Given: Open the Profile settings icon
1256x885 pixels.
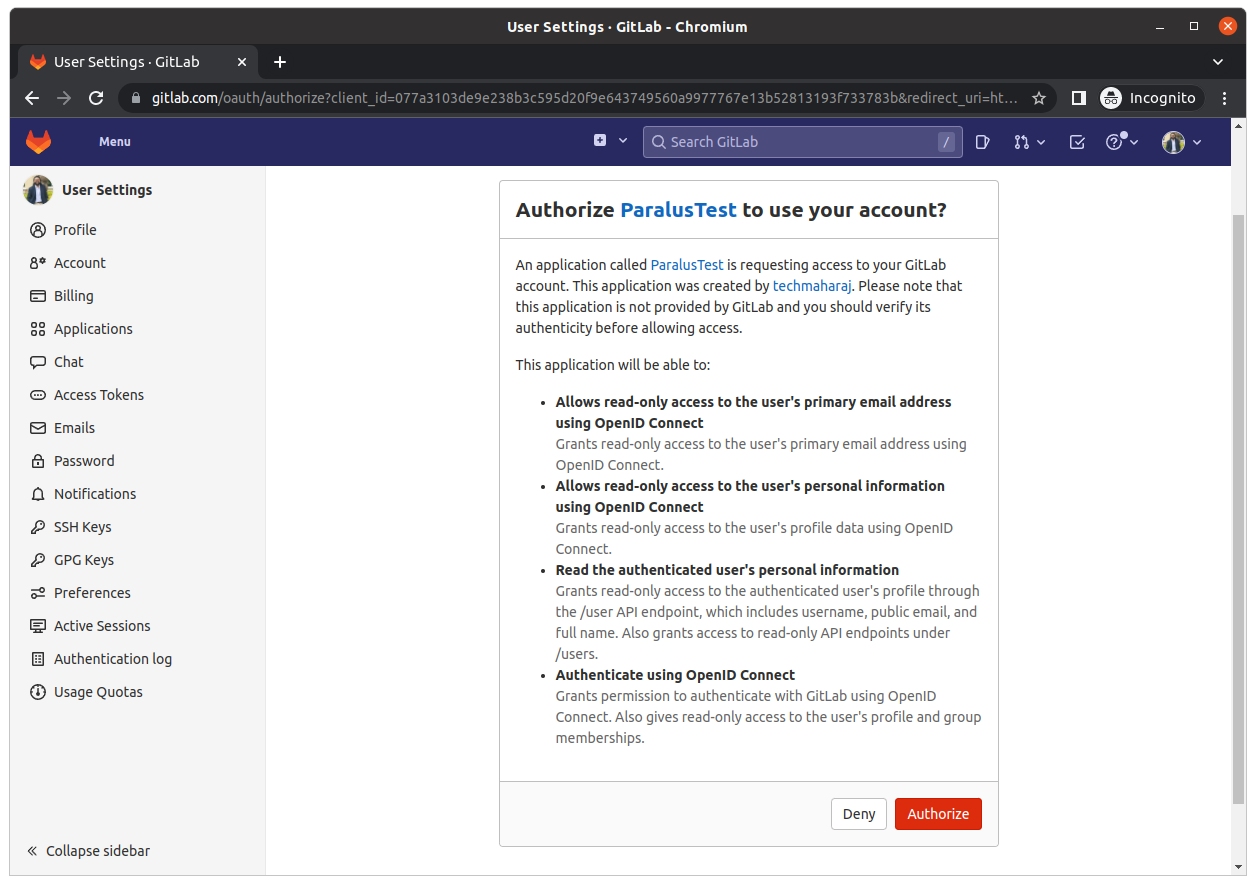Looking at the screenshot, I should coord(38,230).
